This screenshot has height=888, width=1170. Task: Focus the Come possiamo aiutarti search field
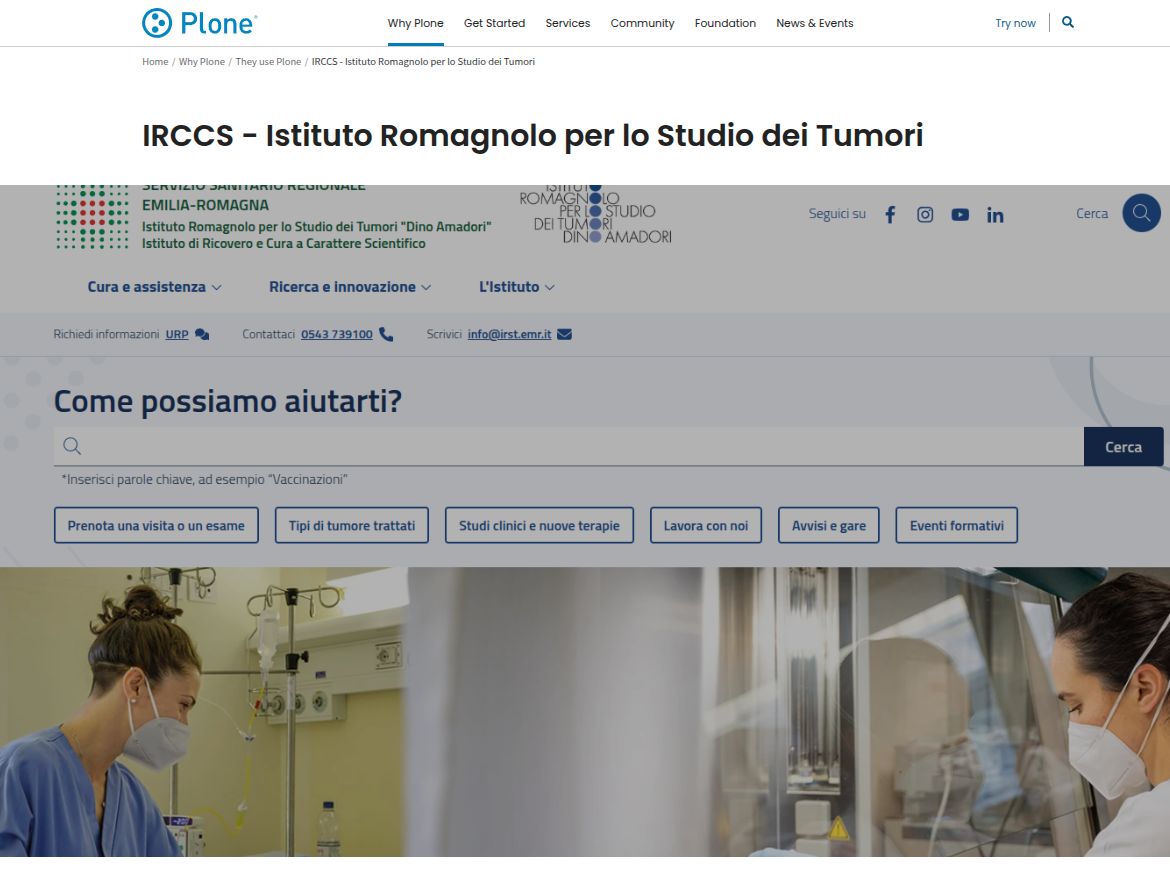pos(569,446)
